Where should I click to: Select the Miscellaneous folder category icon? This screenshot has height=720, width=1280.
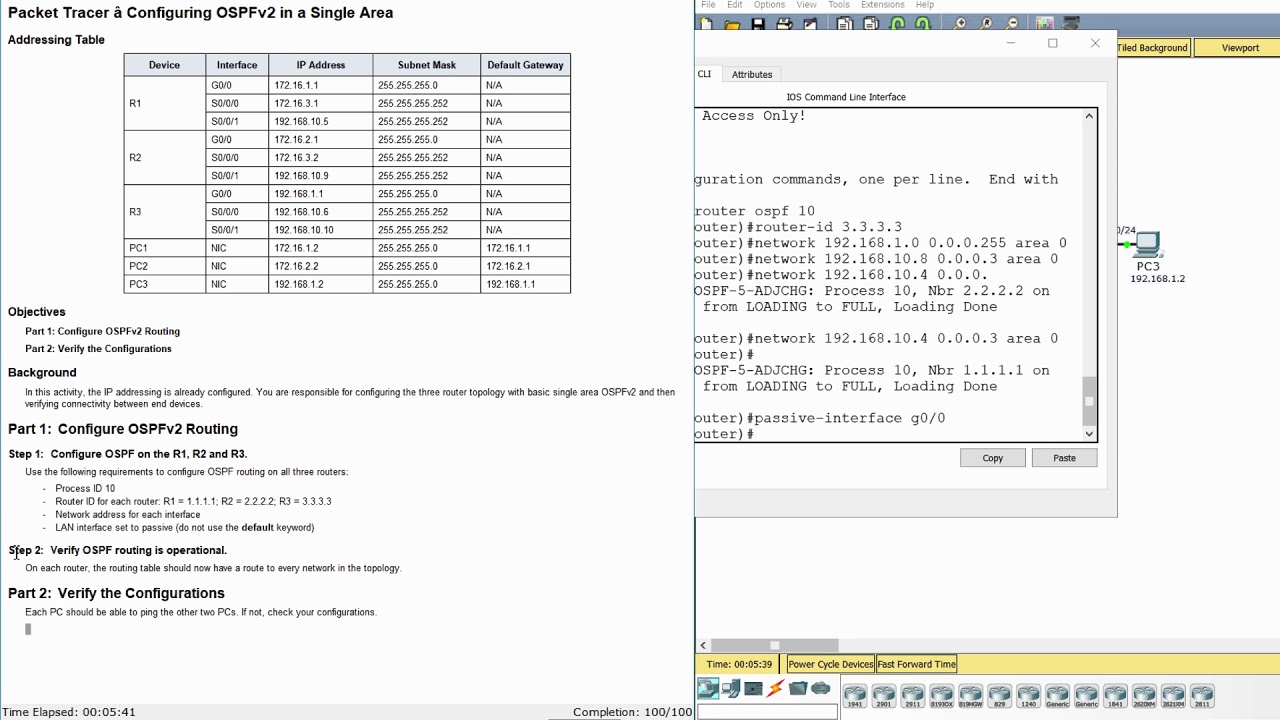[x=798, y=688]
